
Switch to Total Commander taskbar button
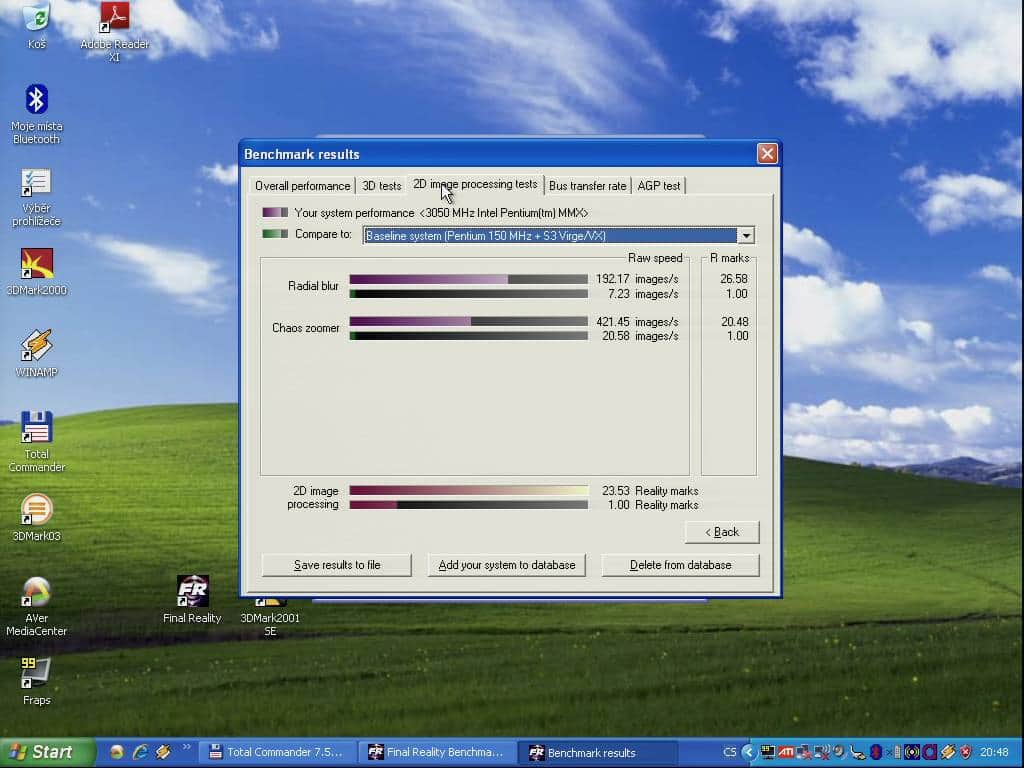[278, 752]
